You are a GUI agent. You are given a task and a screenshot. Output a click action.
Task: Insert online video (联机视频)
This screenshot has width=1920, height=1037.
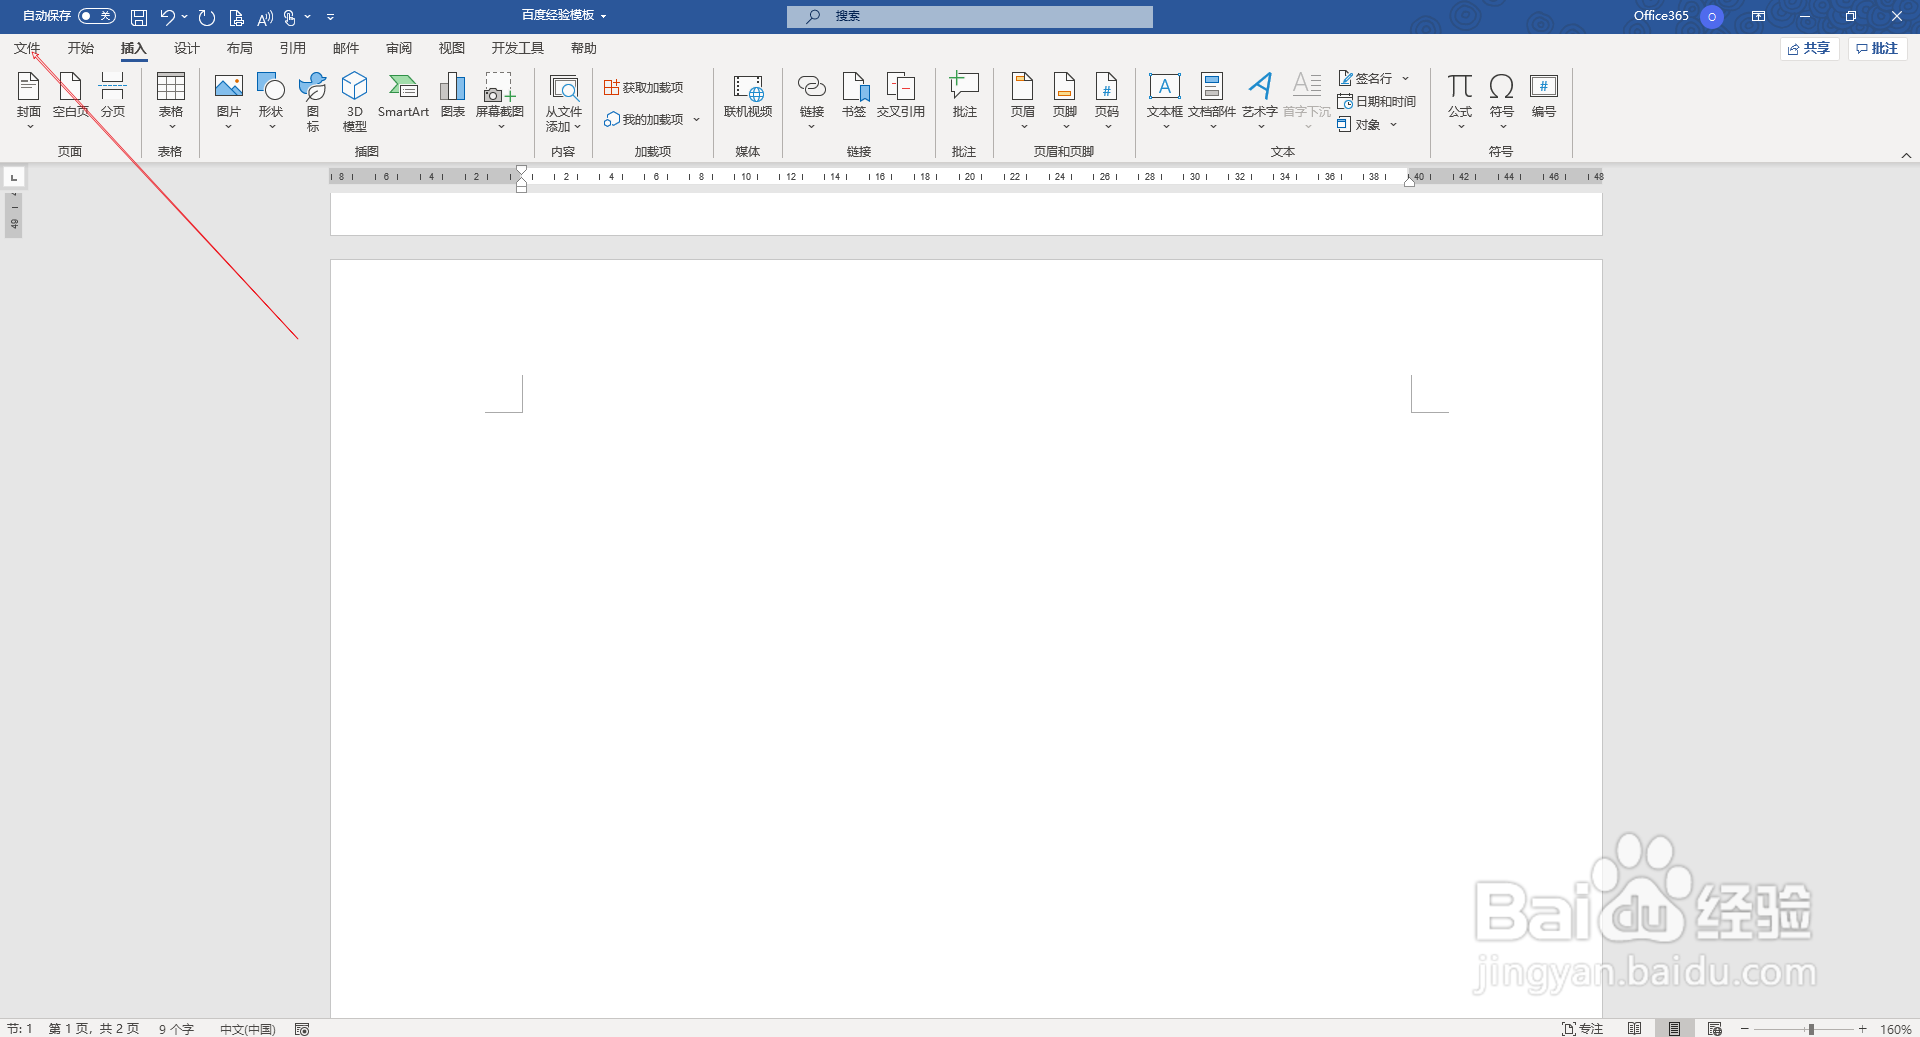coord(748,96)
